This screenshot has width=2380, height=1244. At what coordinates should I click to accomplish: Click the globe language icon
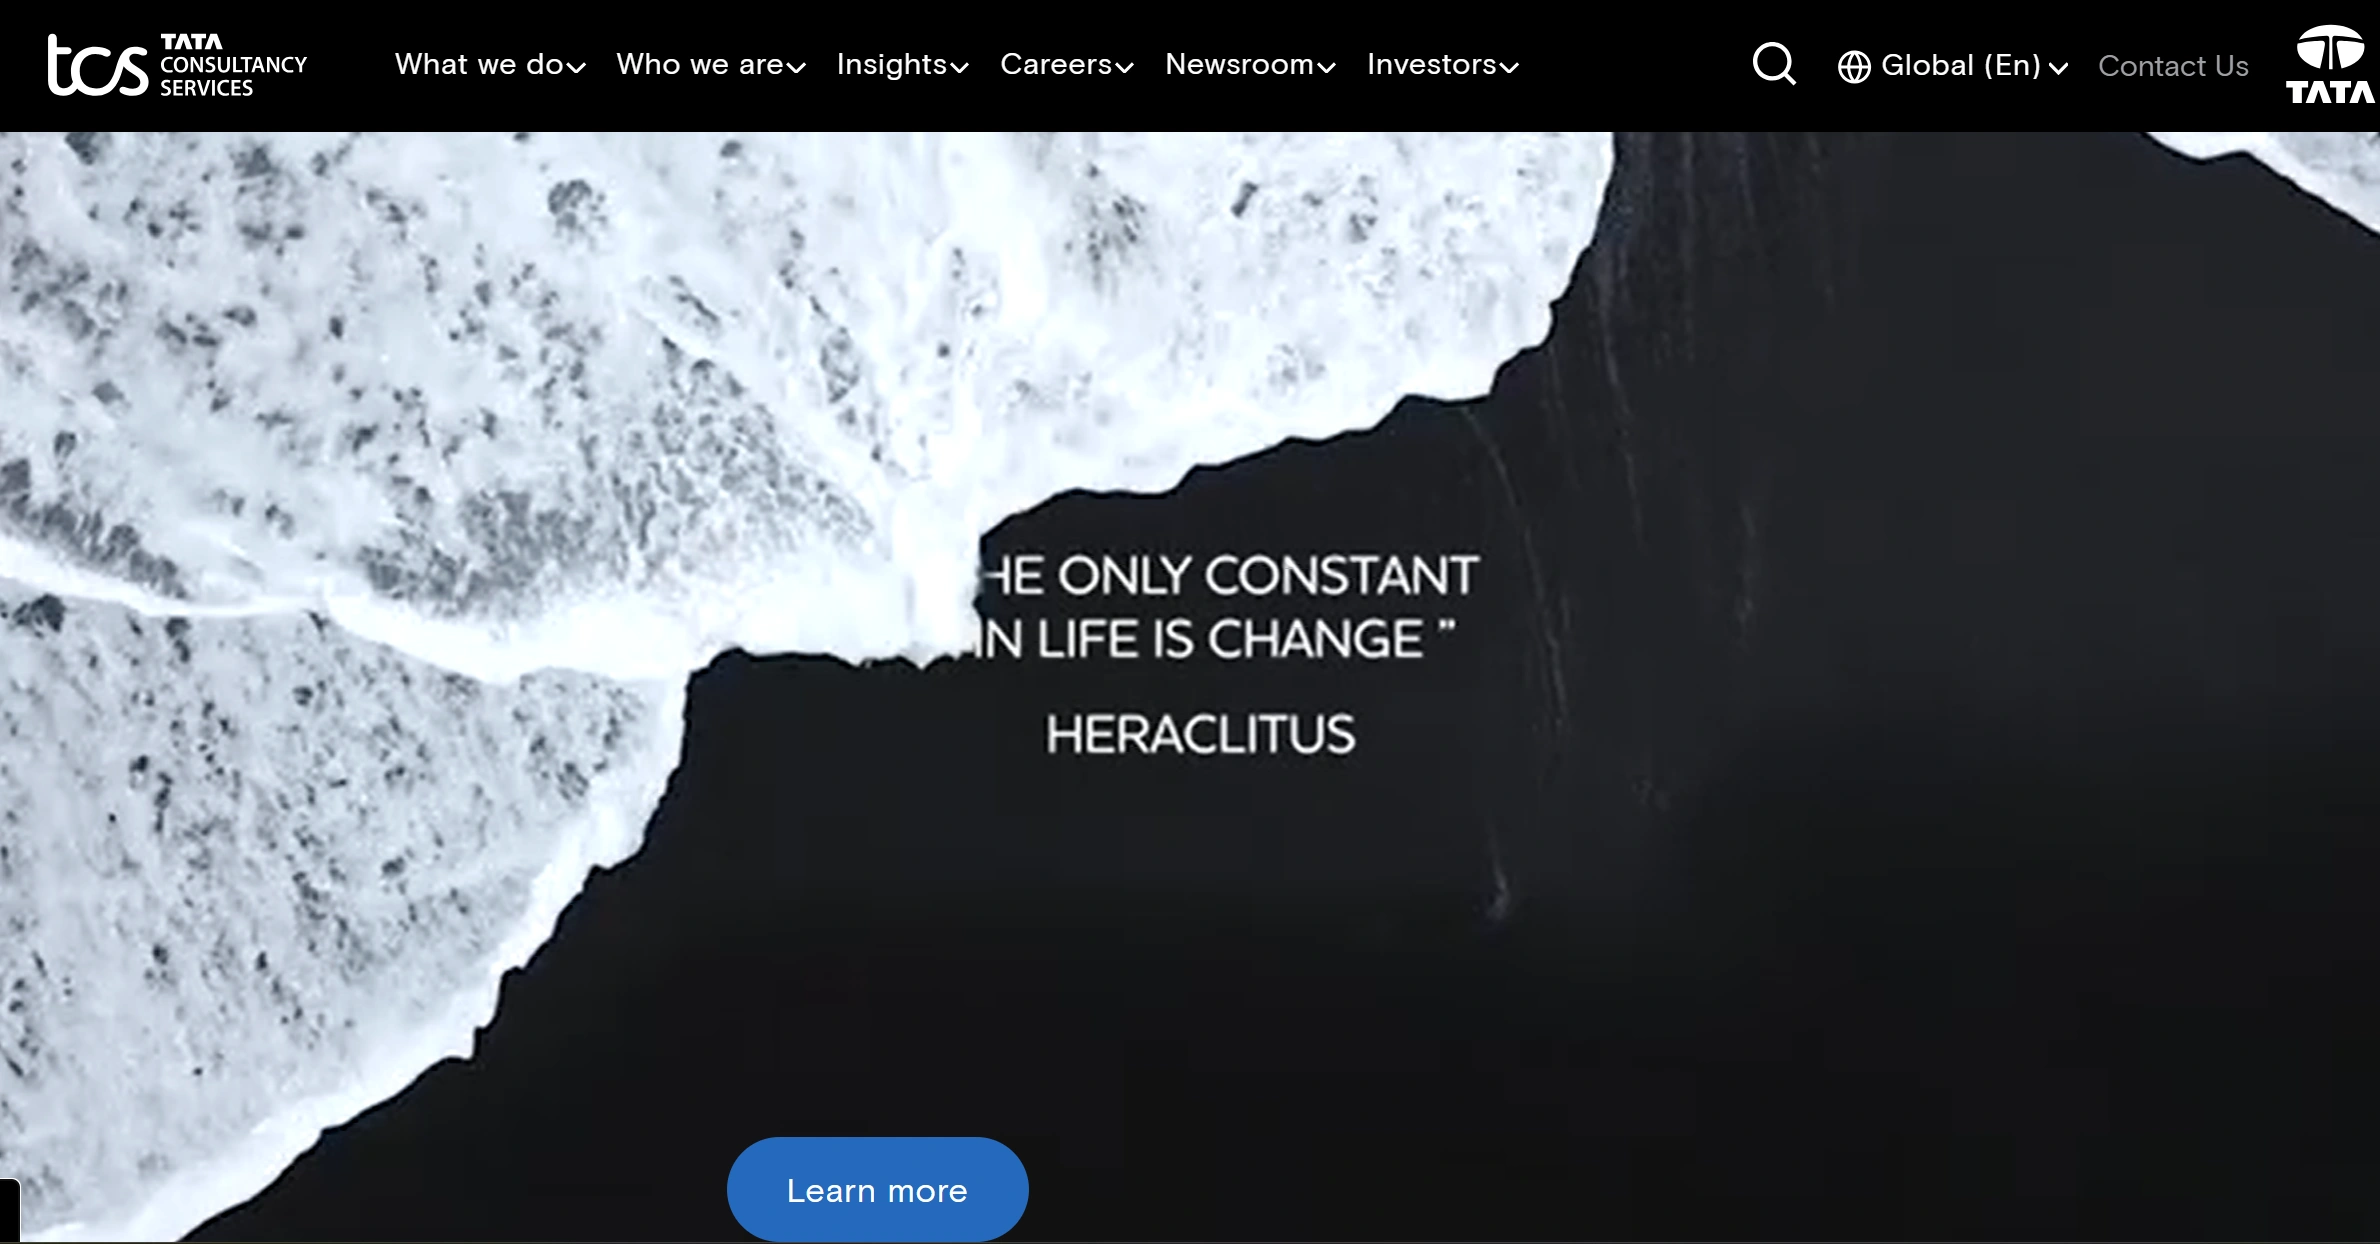tap(1854, 67)
